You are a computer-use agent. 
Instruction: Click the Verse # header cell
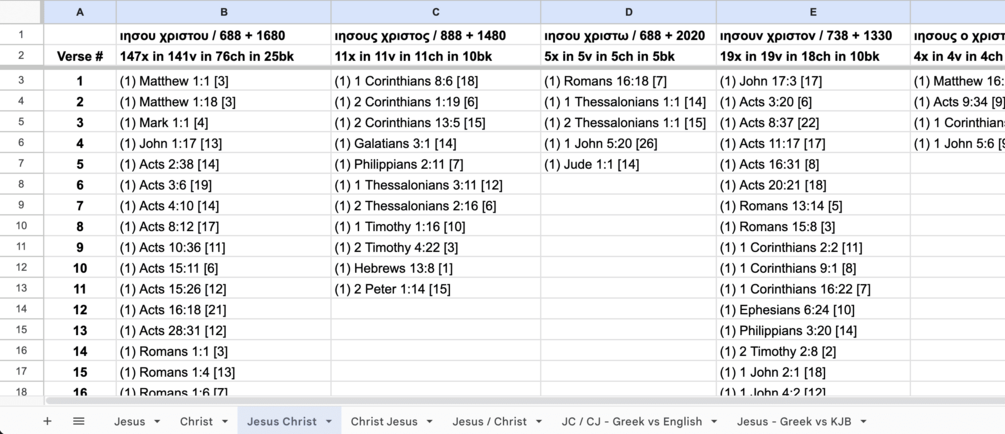80,57
